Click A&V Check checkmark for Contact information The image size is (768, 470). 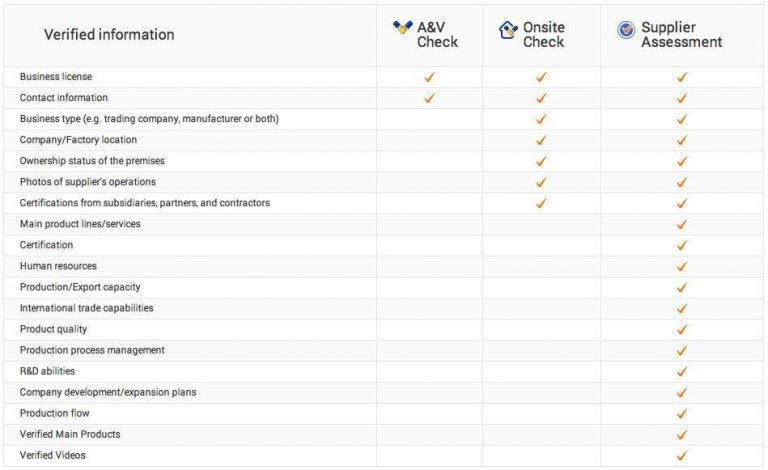pos(429,98)
